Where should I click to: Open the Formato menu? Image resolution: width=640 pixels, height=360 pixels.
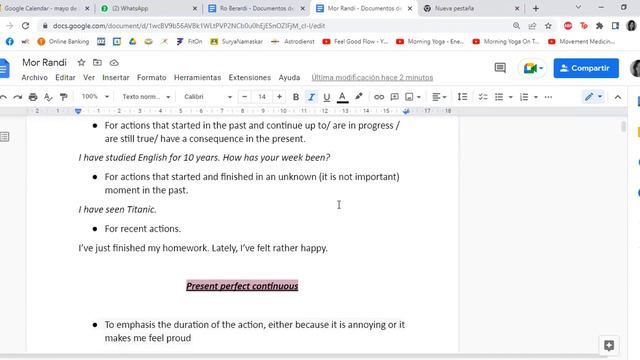point(151,78)
